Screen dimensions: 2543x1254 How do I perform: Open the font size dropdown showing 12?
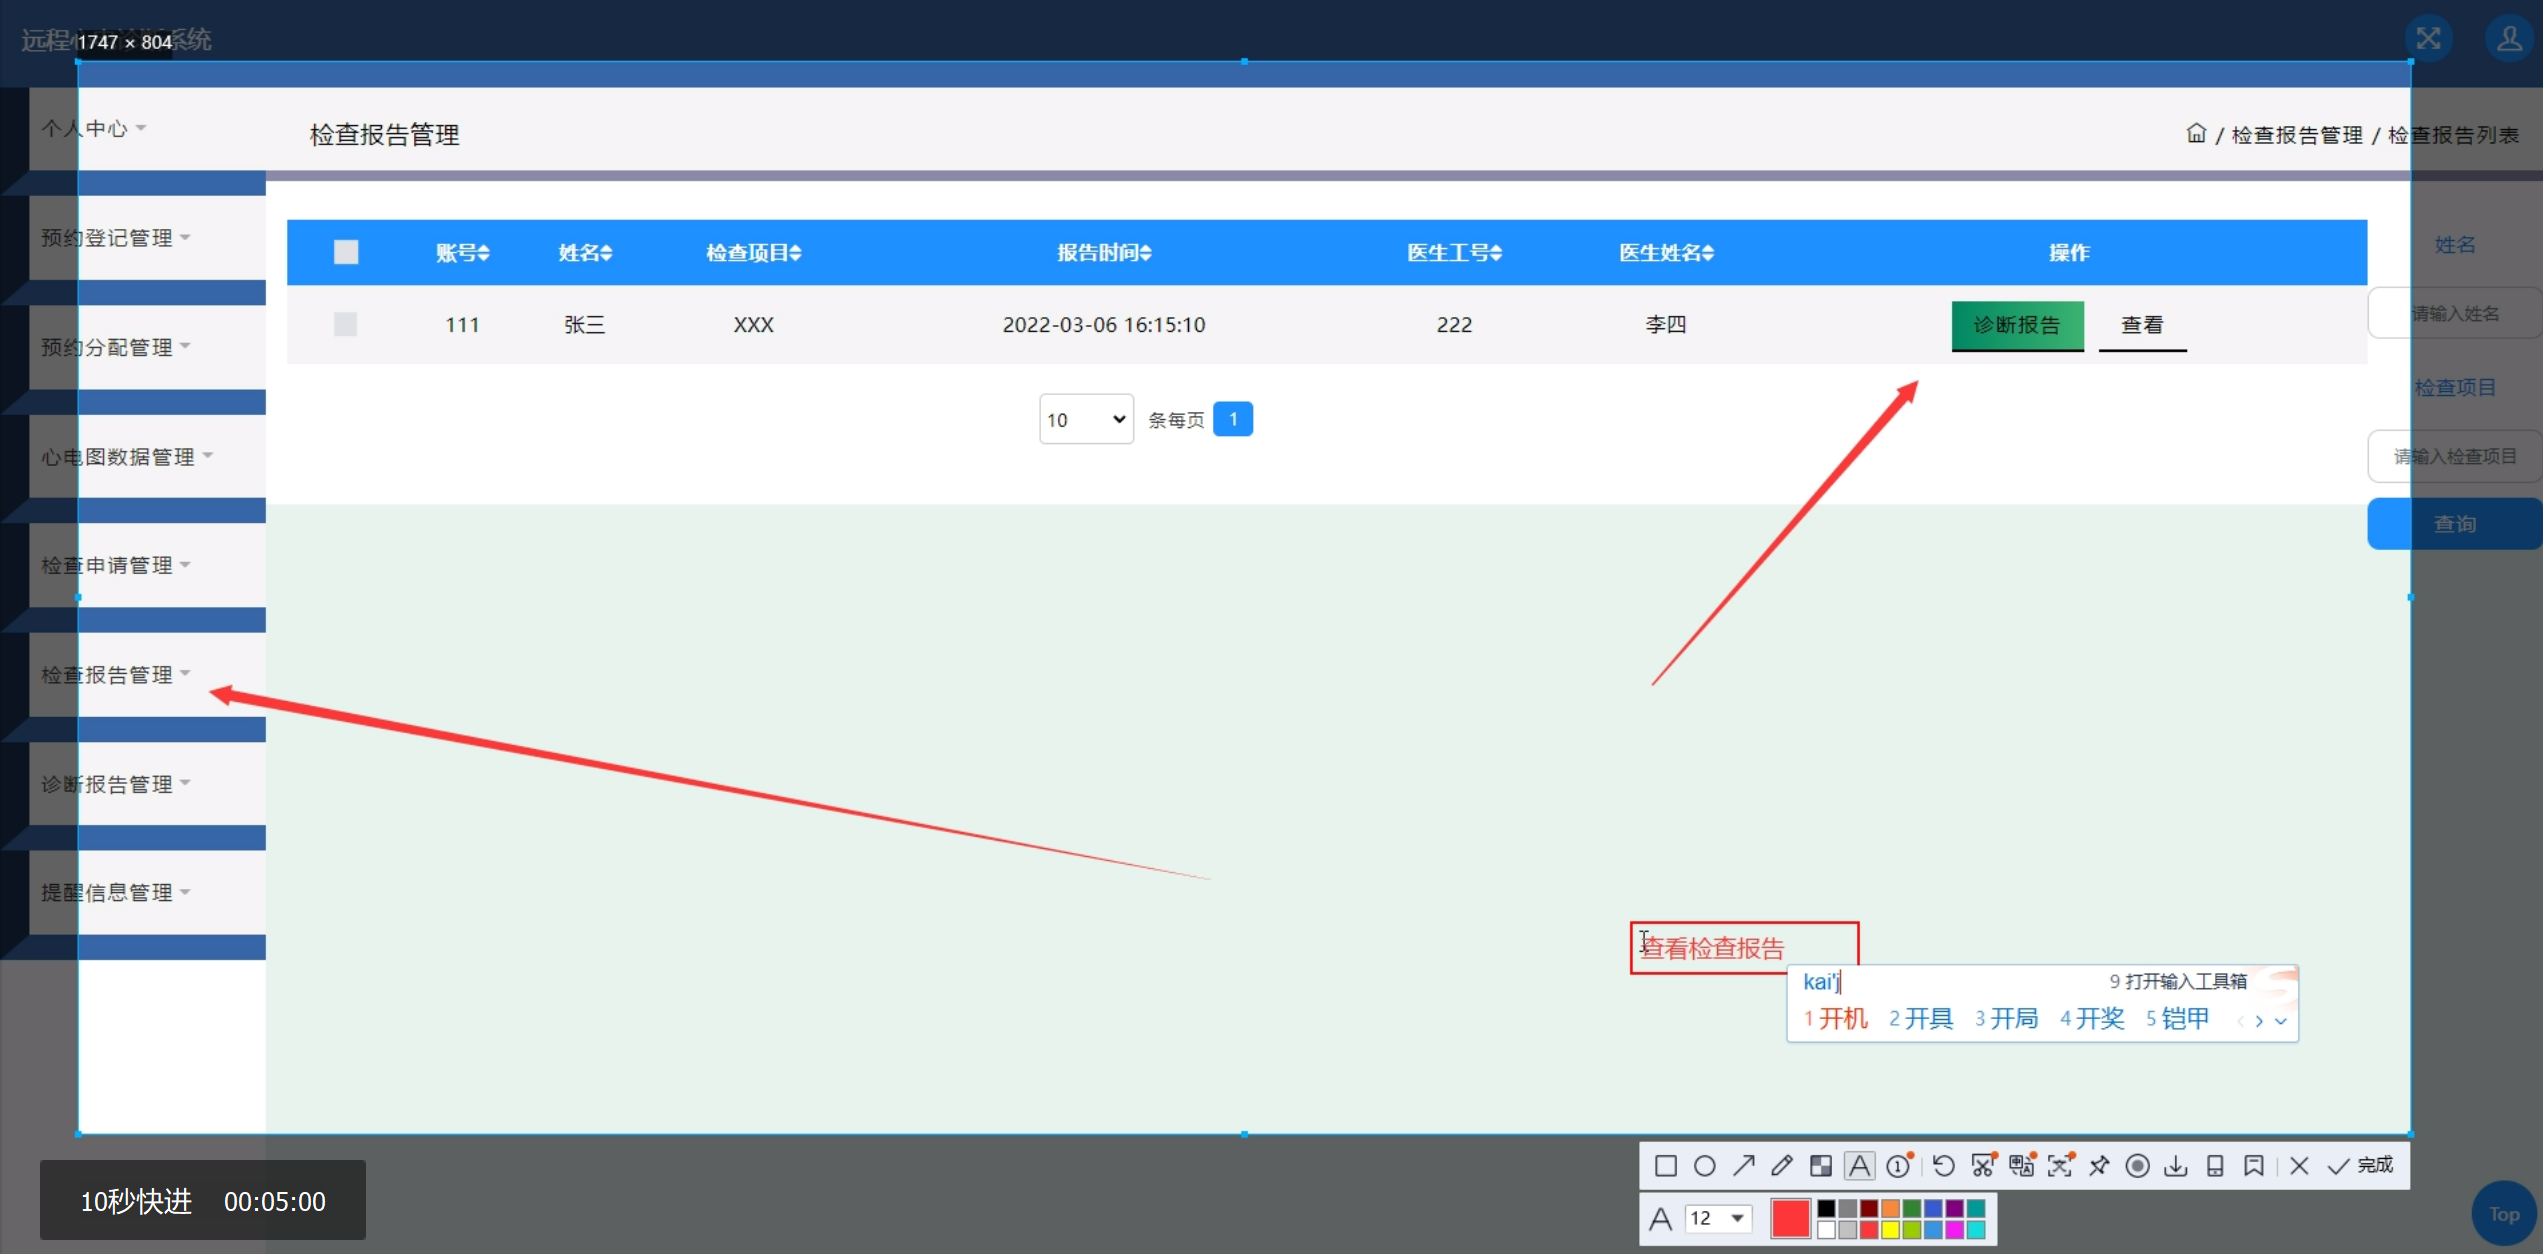pos(1718,1219)
